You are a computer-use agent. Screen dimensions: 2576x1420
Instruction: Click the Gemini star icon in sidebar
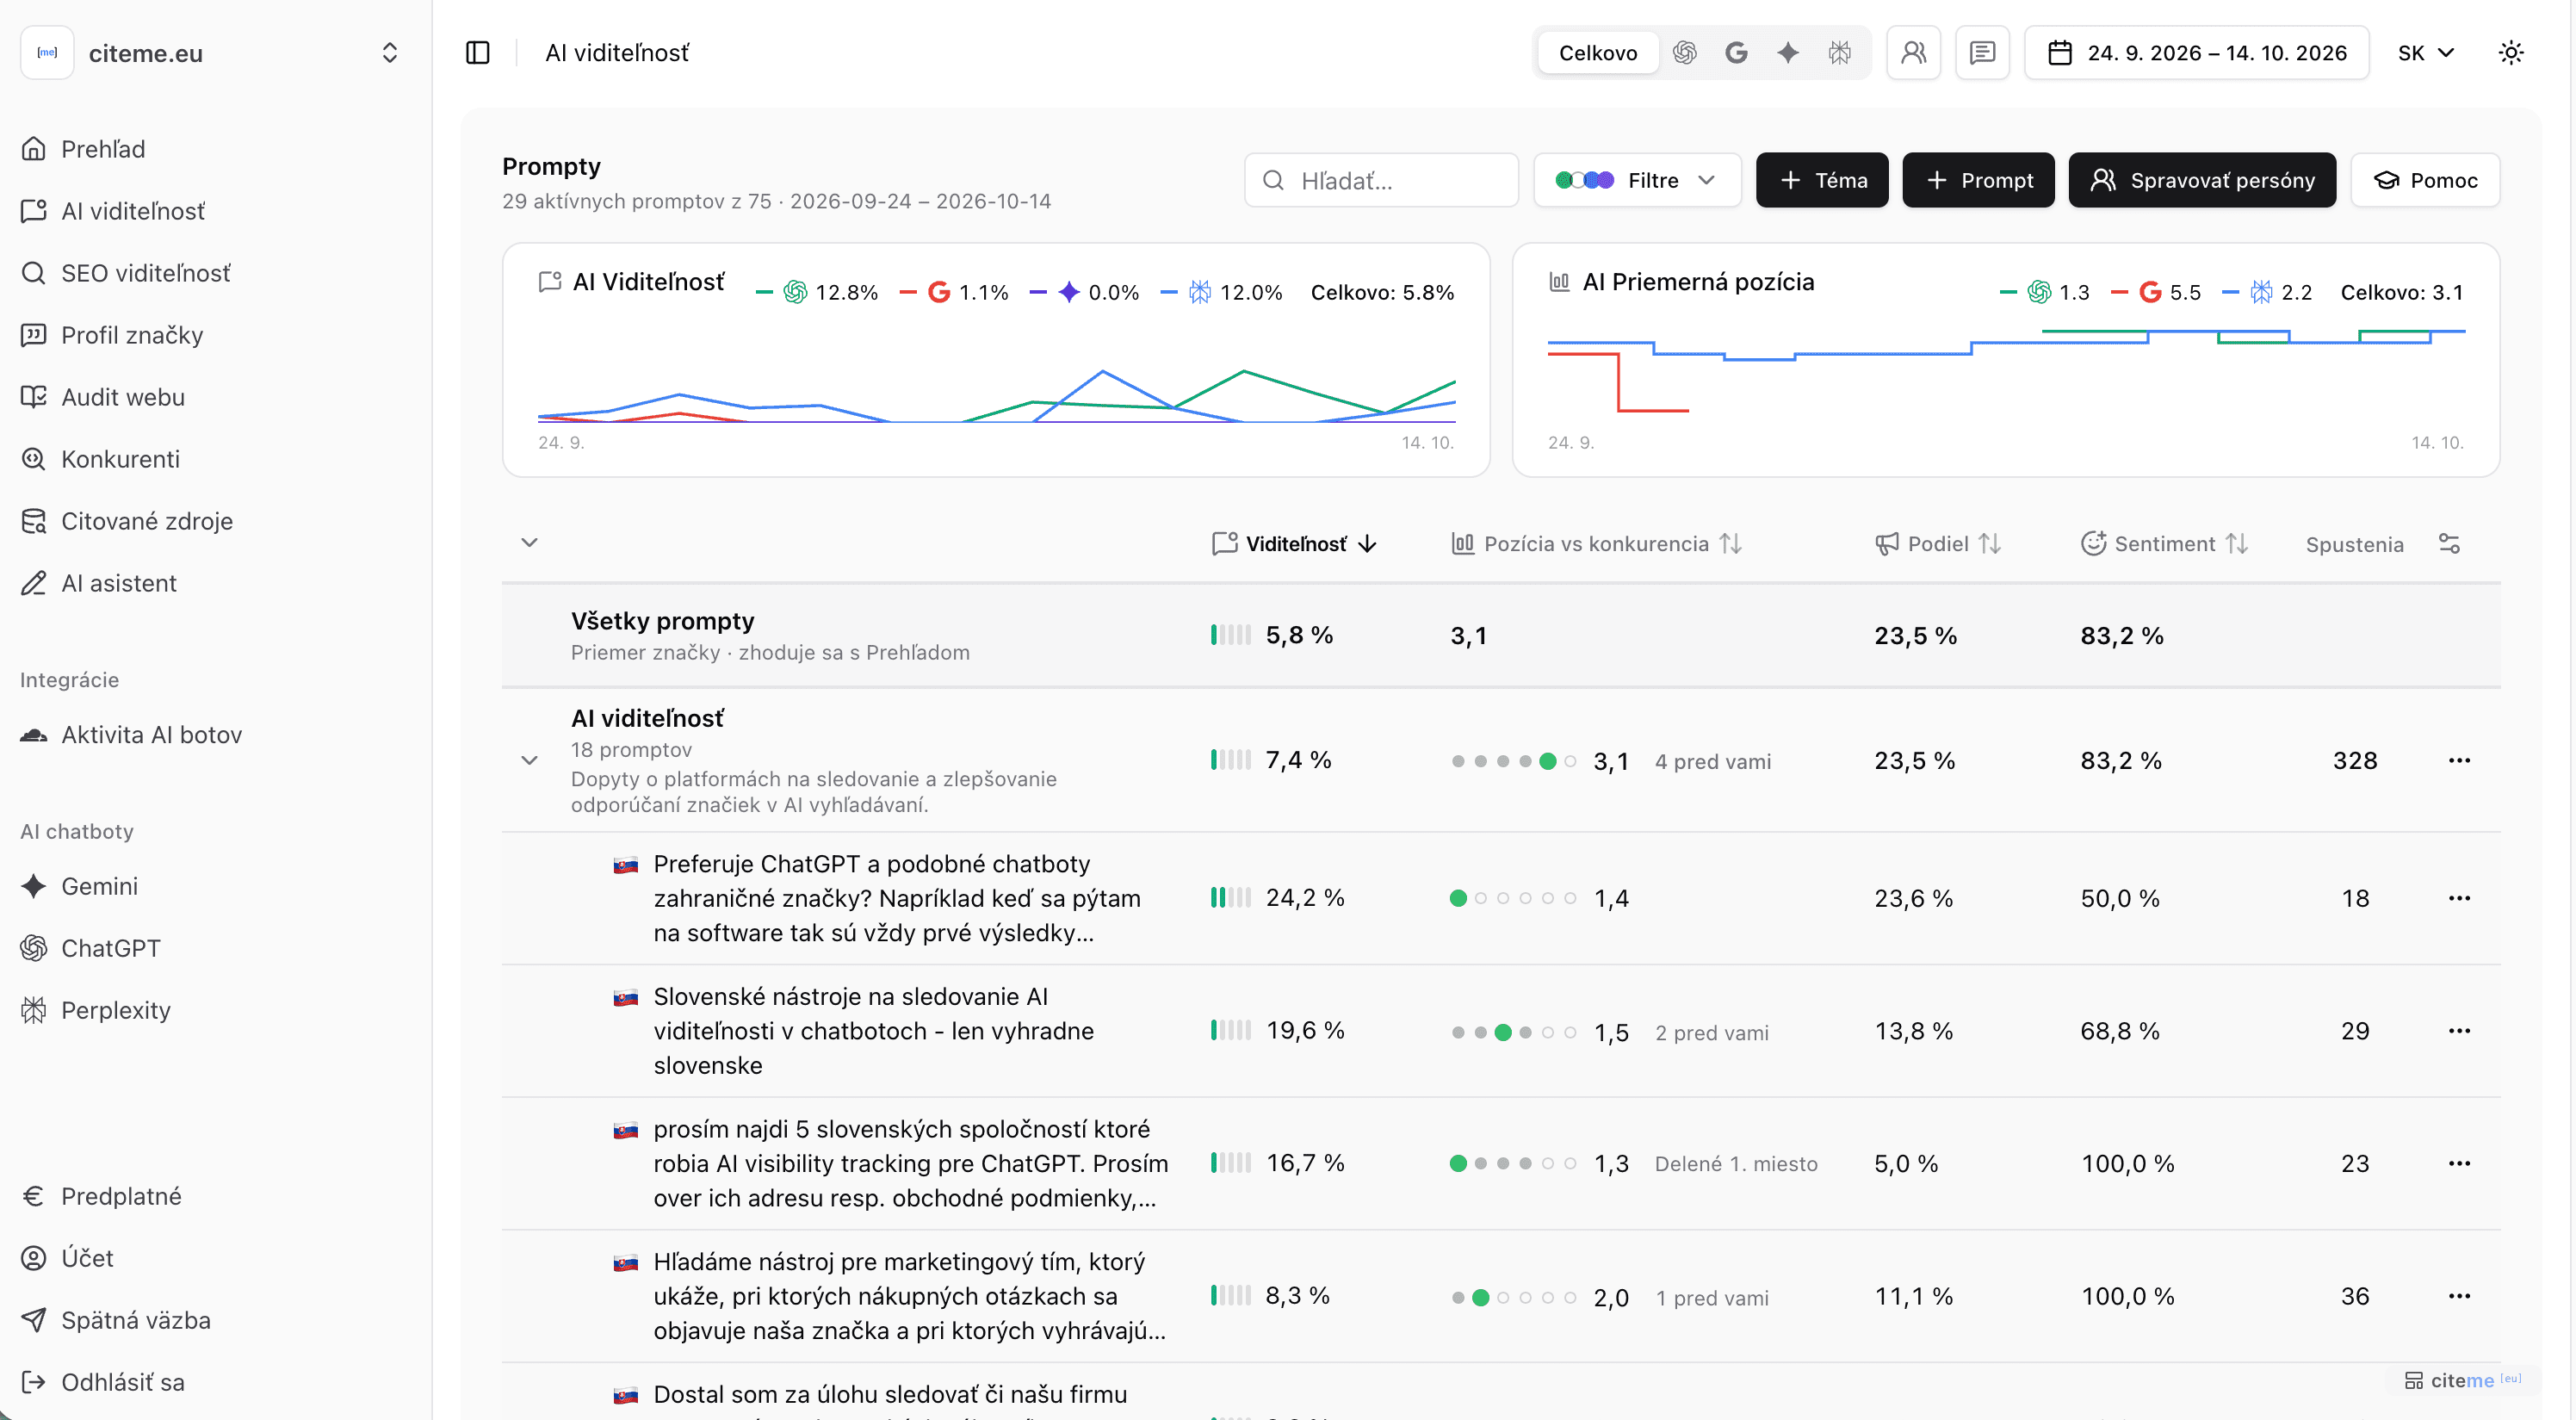[34, 886]
